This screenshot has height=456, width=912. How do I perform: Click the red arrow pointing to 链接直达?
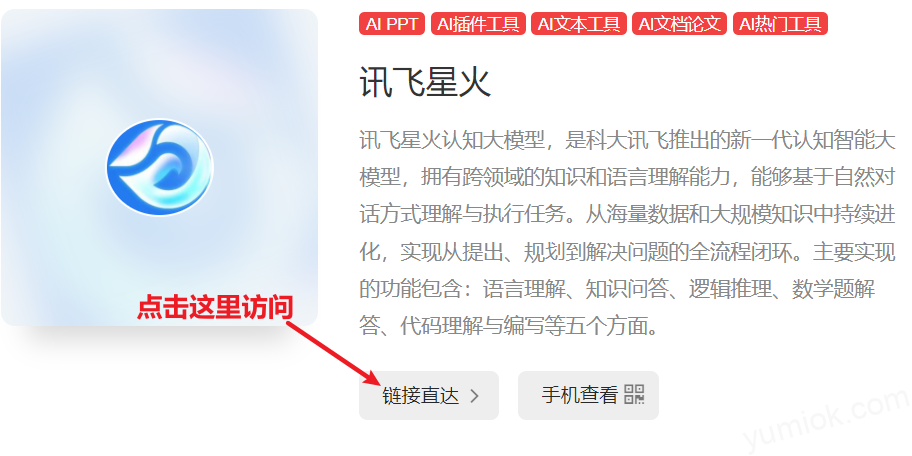click(334, 353)
